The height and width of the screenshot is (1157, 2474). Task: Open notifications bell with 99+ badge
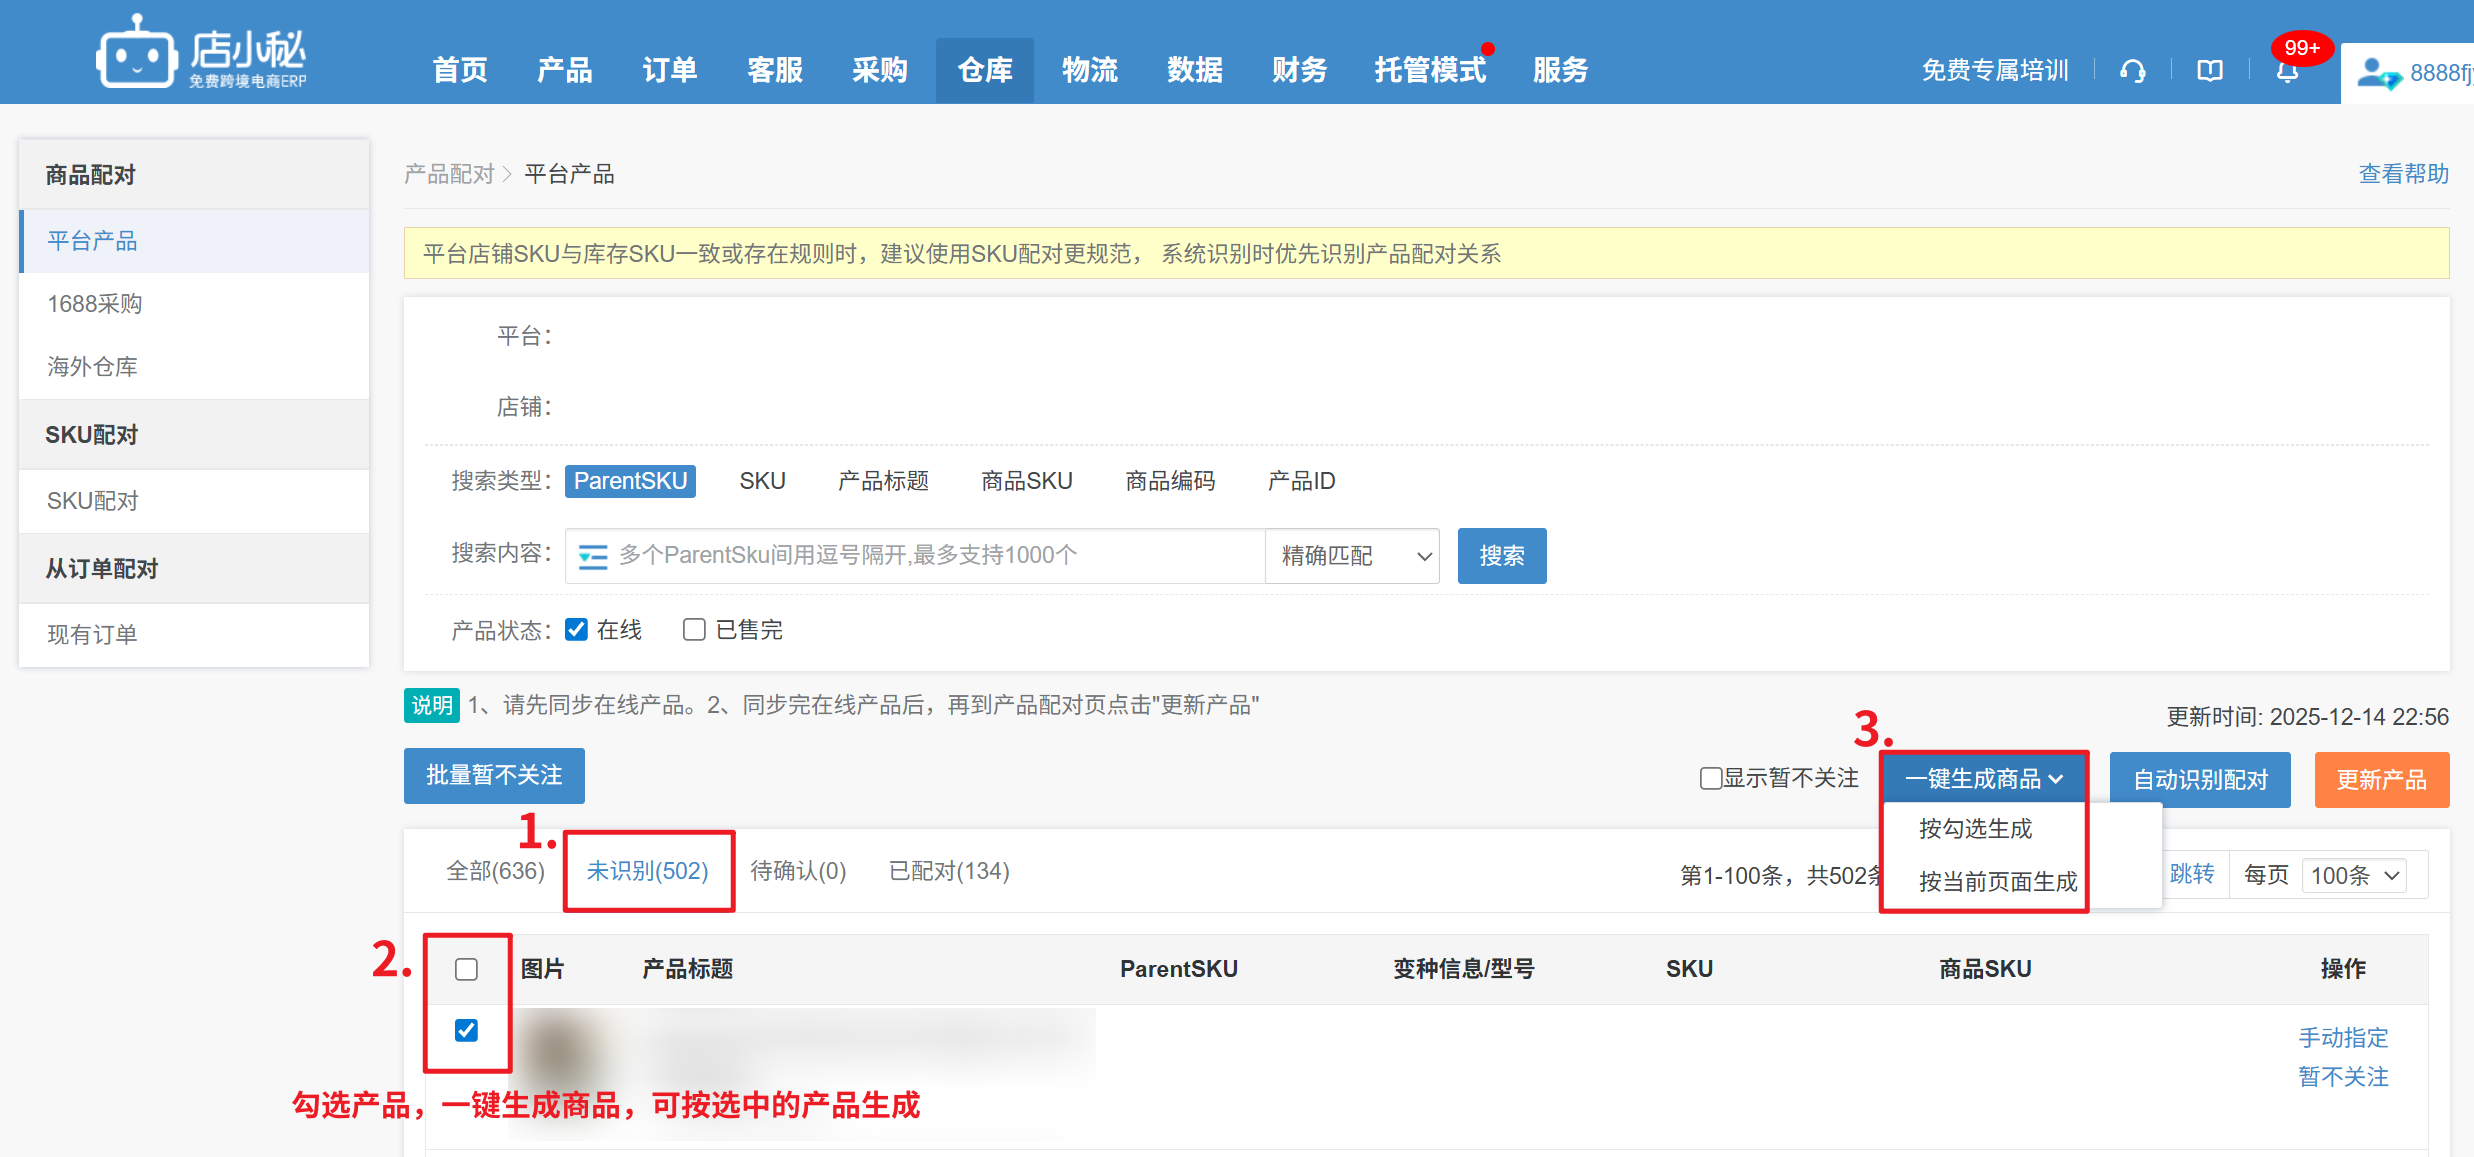coord(2287,71)
